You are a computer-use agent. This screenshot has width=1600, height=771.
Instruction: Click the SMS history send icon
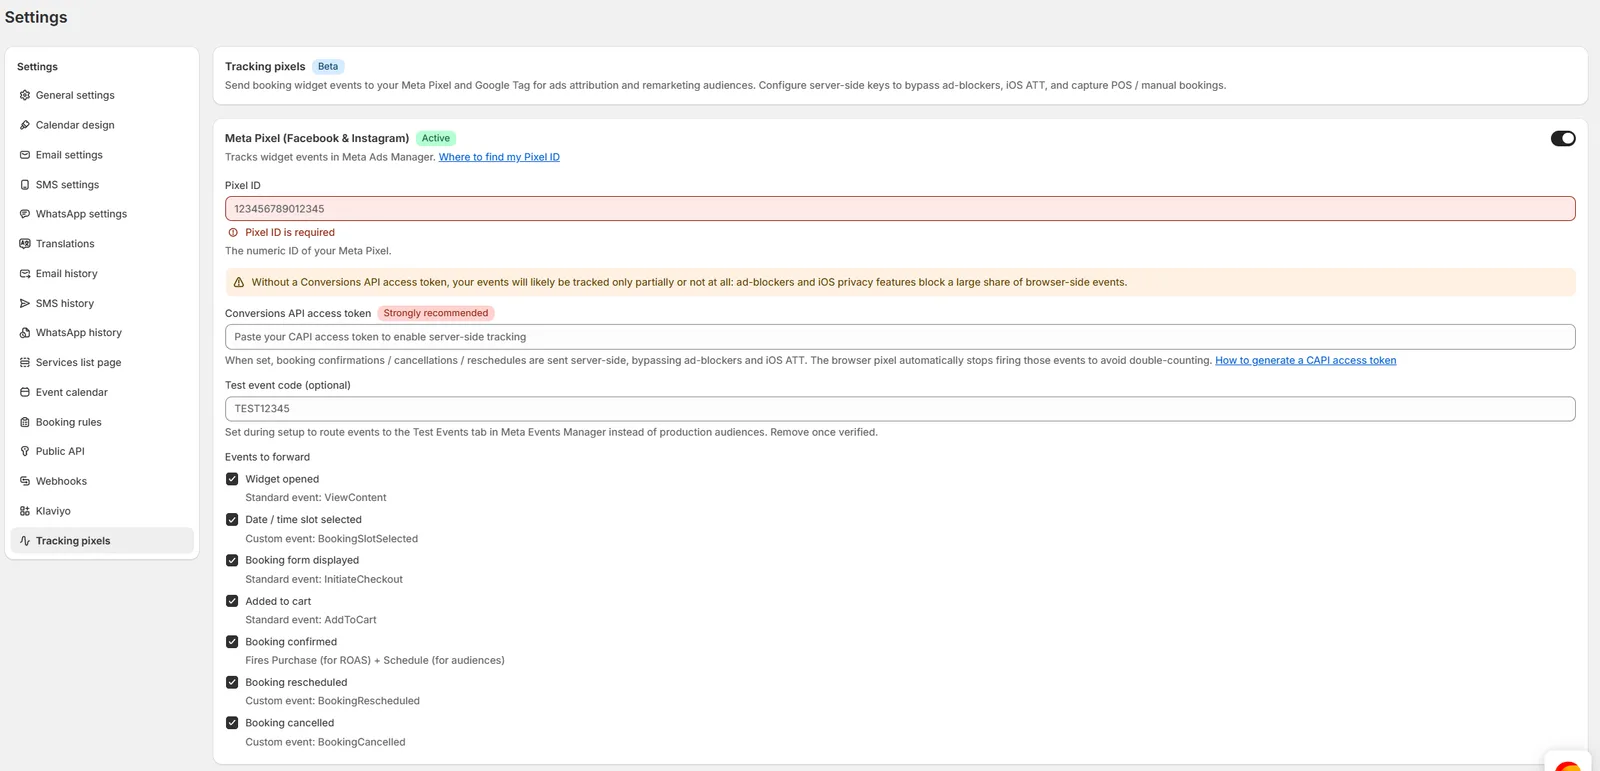pos(25,303)
